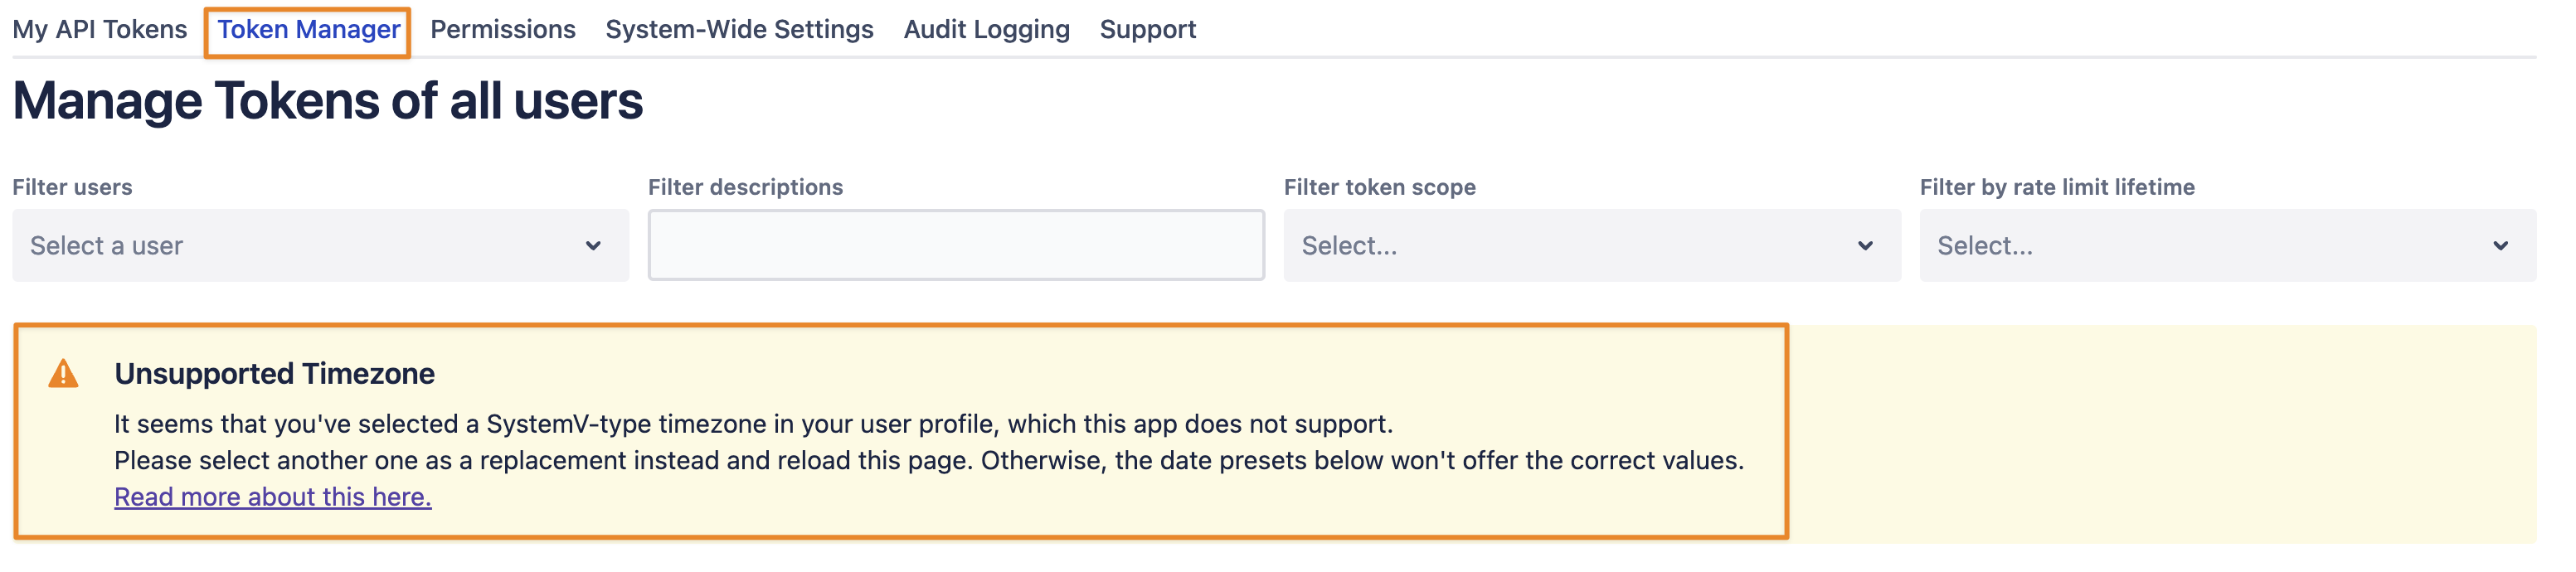Click the chevron in the rate limit lifetime dropdown
The image size is (2576, 572).
click(2500, 246)
